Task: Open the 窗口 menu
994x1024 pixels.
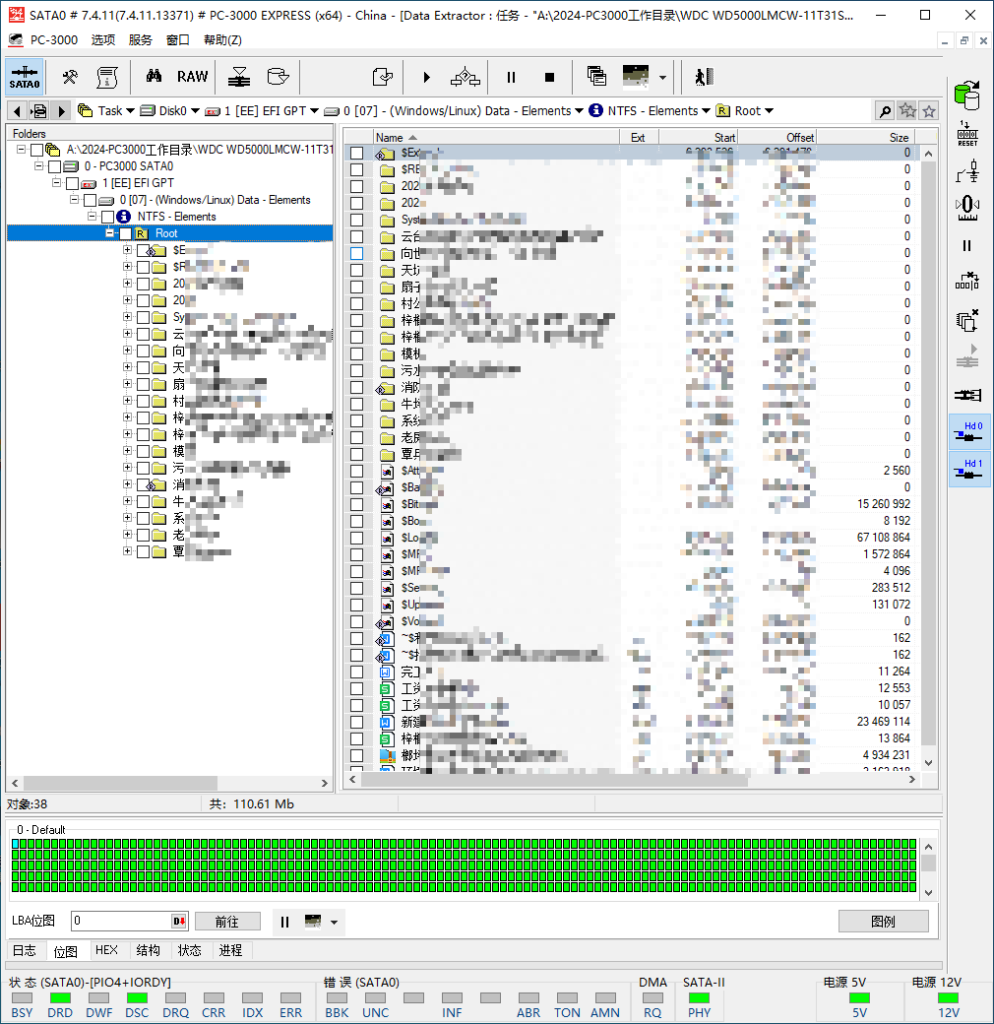Action: pos(178,40)
